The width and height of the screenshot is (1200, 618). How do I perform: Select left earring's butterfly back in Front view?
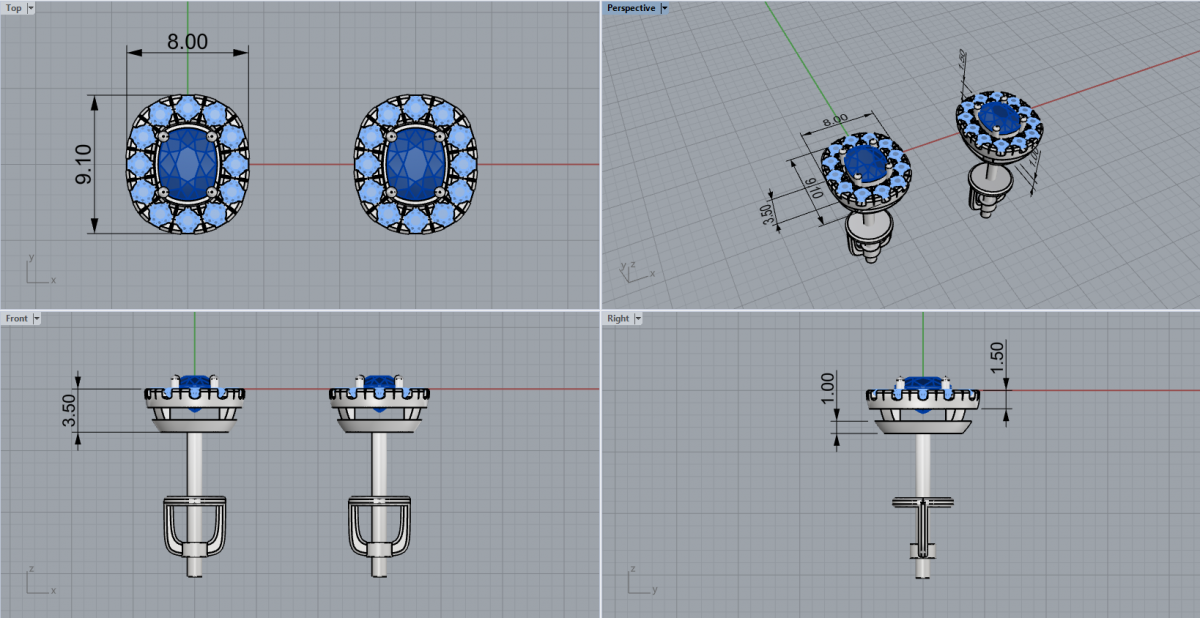194,527
